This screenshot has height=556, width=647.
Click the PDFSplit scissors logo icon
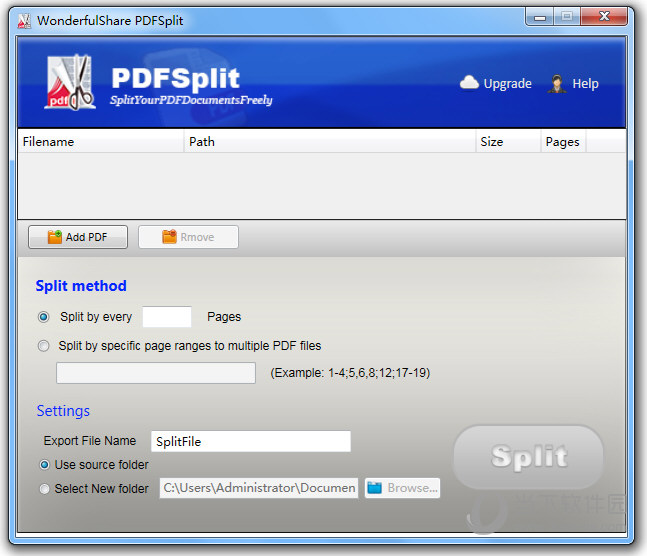tap(70, 83)
